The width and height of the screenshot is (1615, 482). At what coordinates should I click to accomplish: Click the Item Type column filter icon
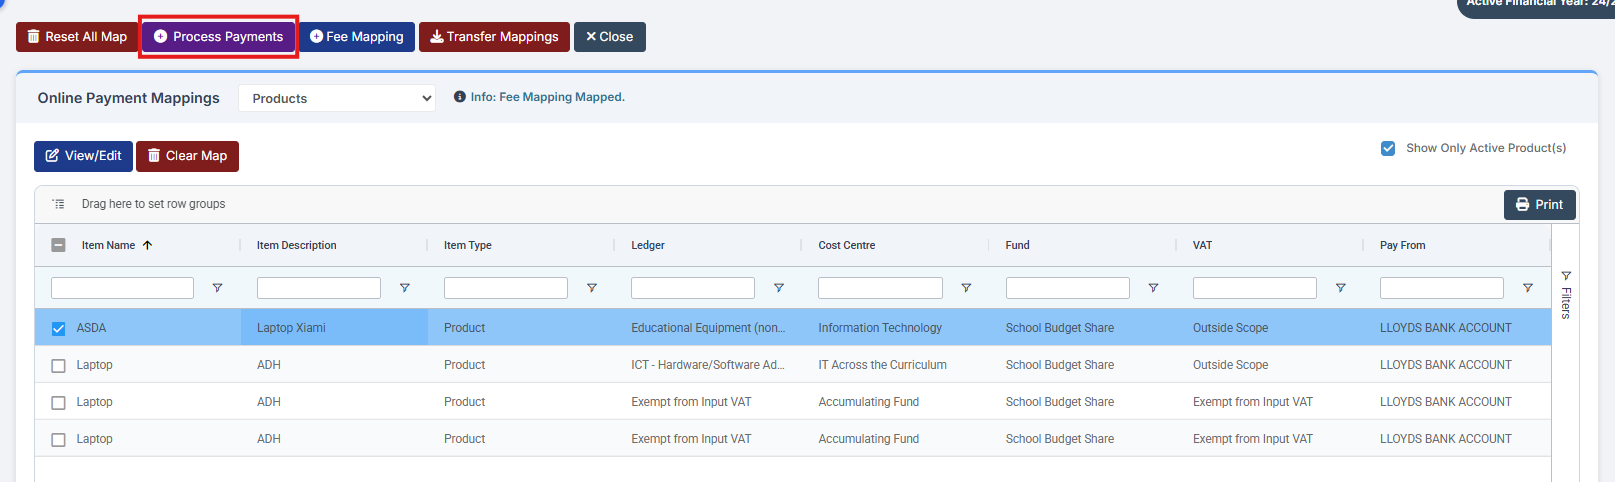pos(592,288)
